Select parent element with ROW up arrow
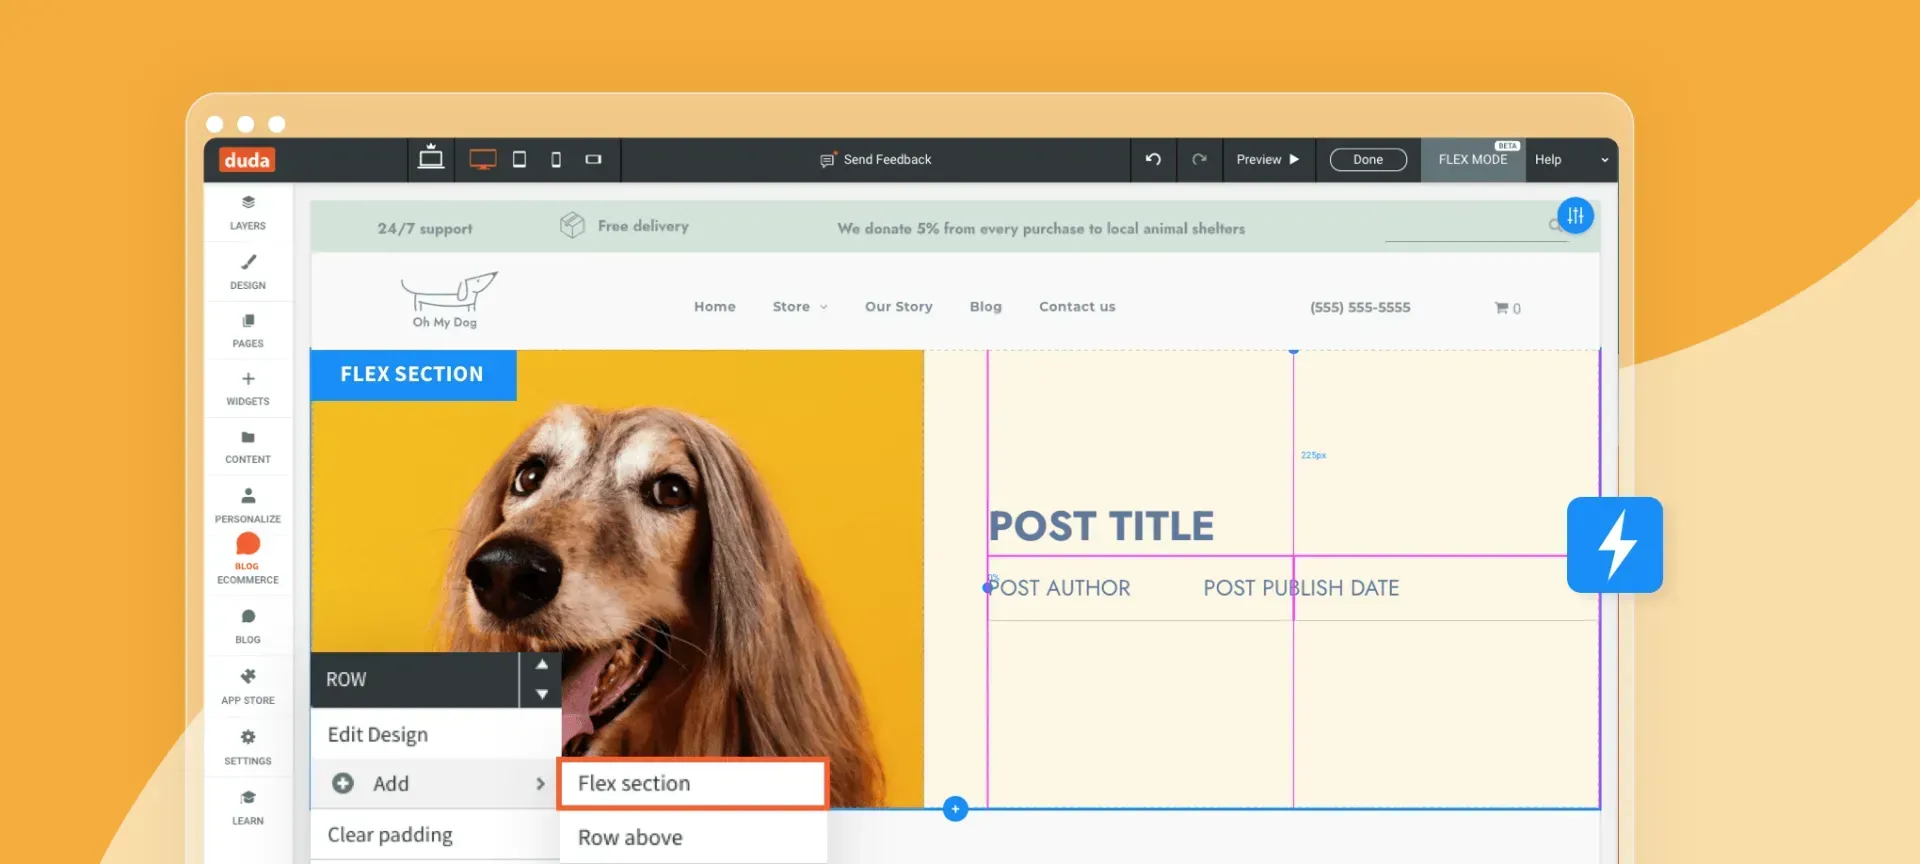 pos(542,665)
